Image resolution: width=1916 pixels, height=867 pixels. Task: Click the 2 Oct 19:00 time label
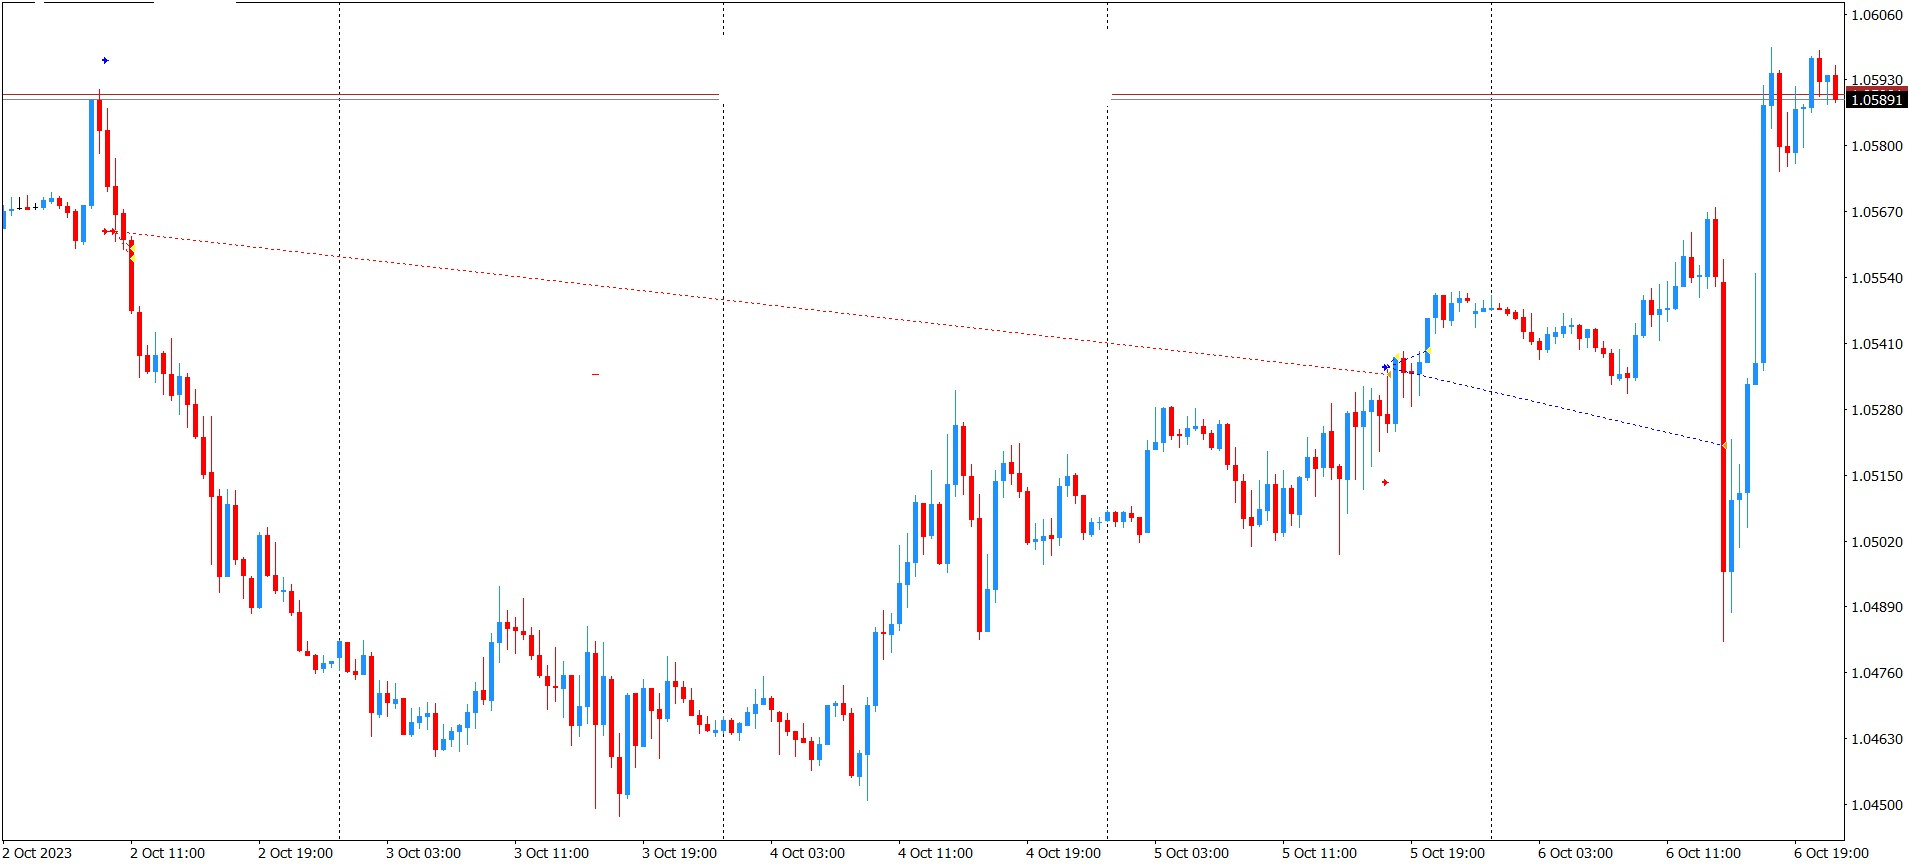coord(295,853)
